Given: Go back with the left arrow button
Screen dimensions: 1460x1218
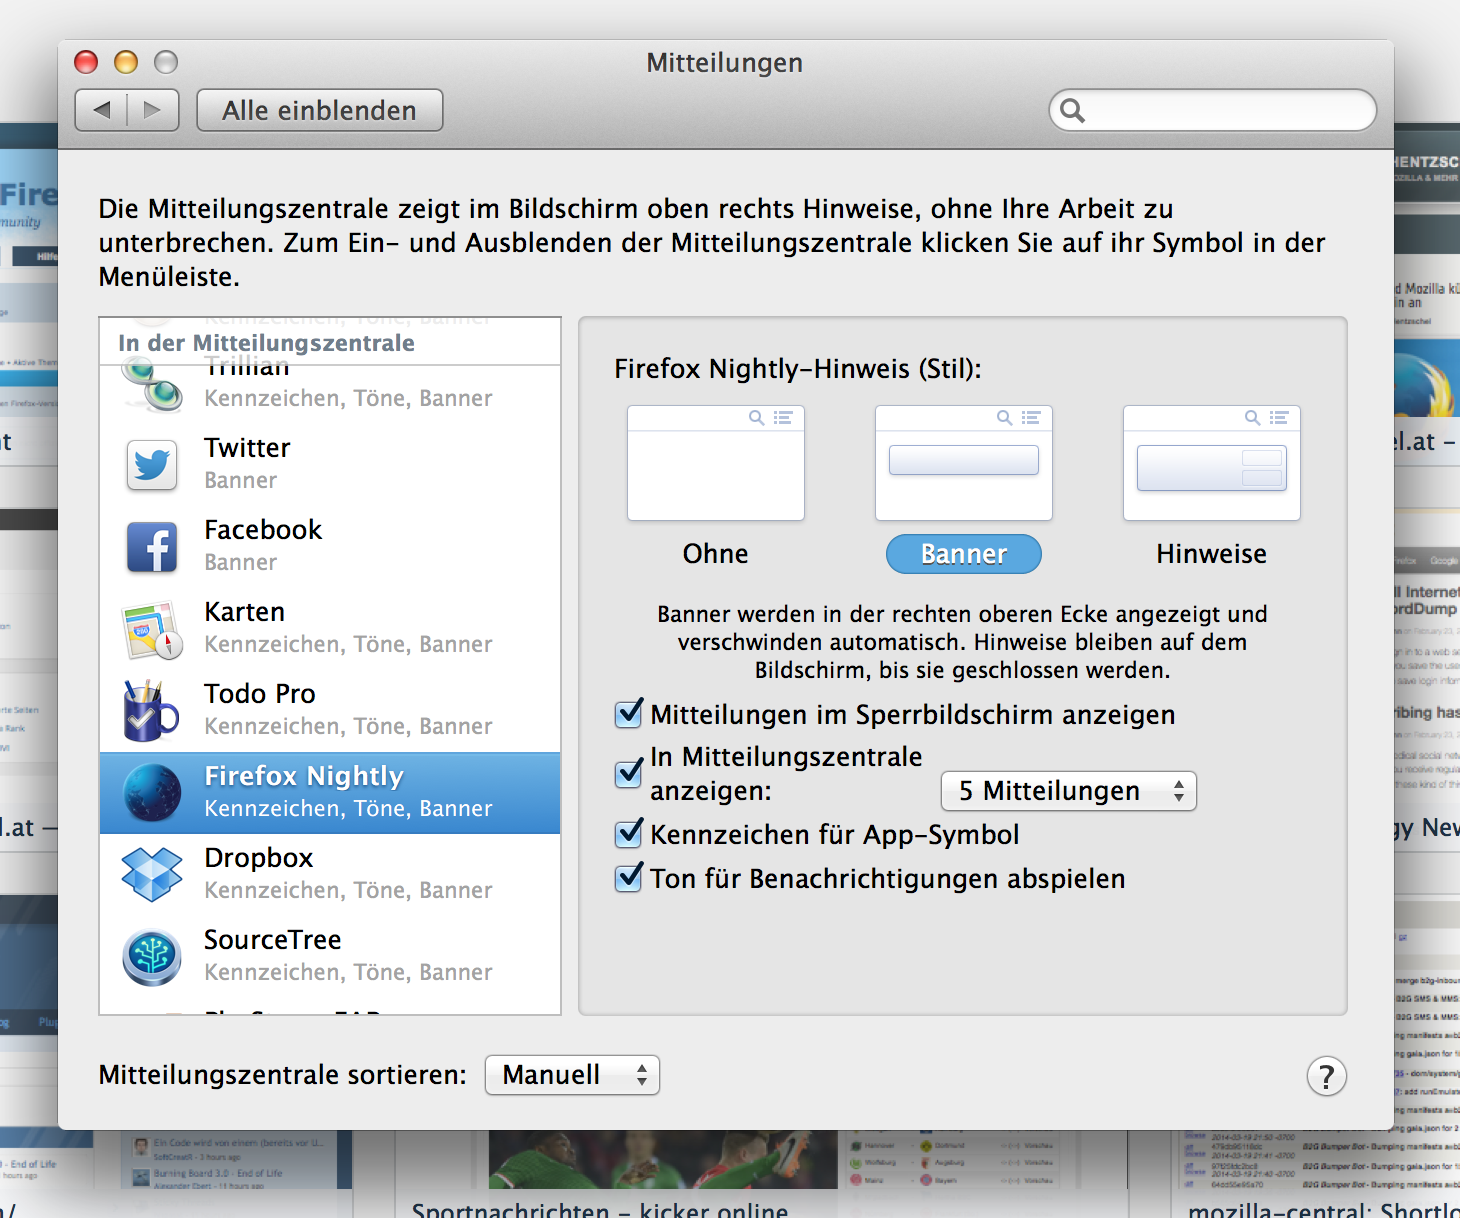Looking at the screenshot, I should [101, 110].
